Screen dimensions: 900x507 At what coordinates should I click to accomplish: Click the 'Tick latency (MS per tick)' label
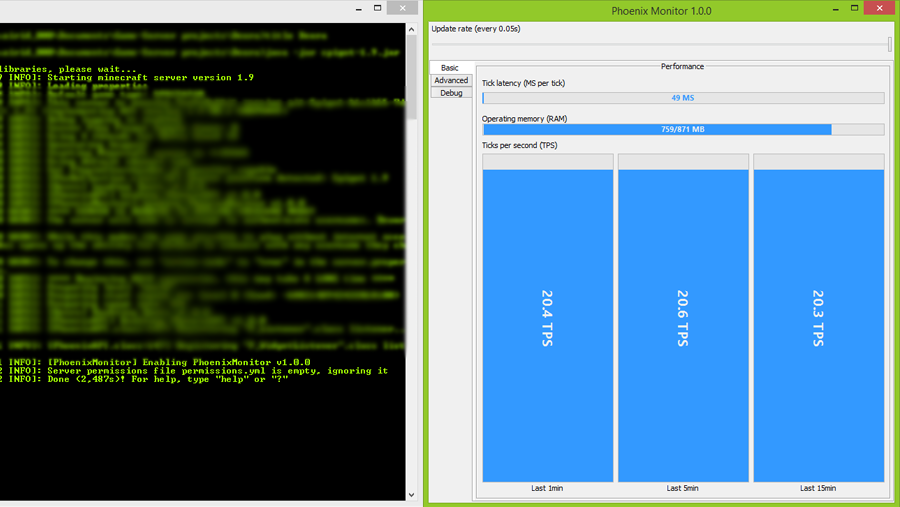coord(523,83)
